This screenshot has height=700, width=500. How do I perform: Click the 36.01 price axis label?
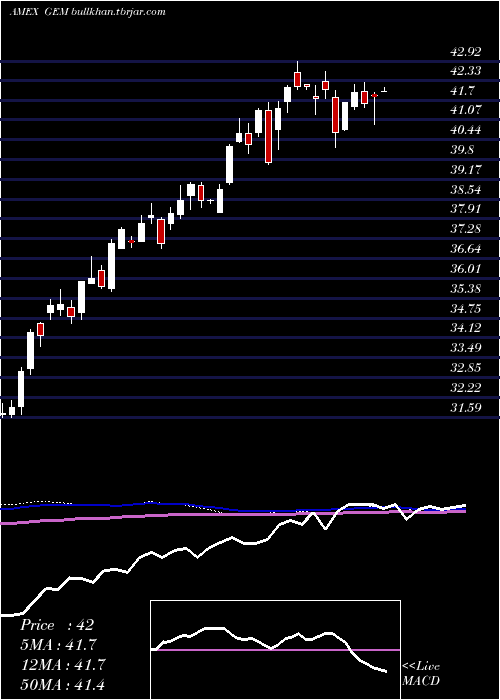tap(466, 269)
